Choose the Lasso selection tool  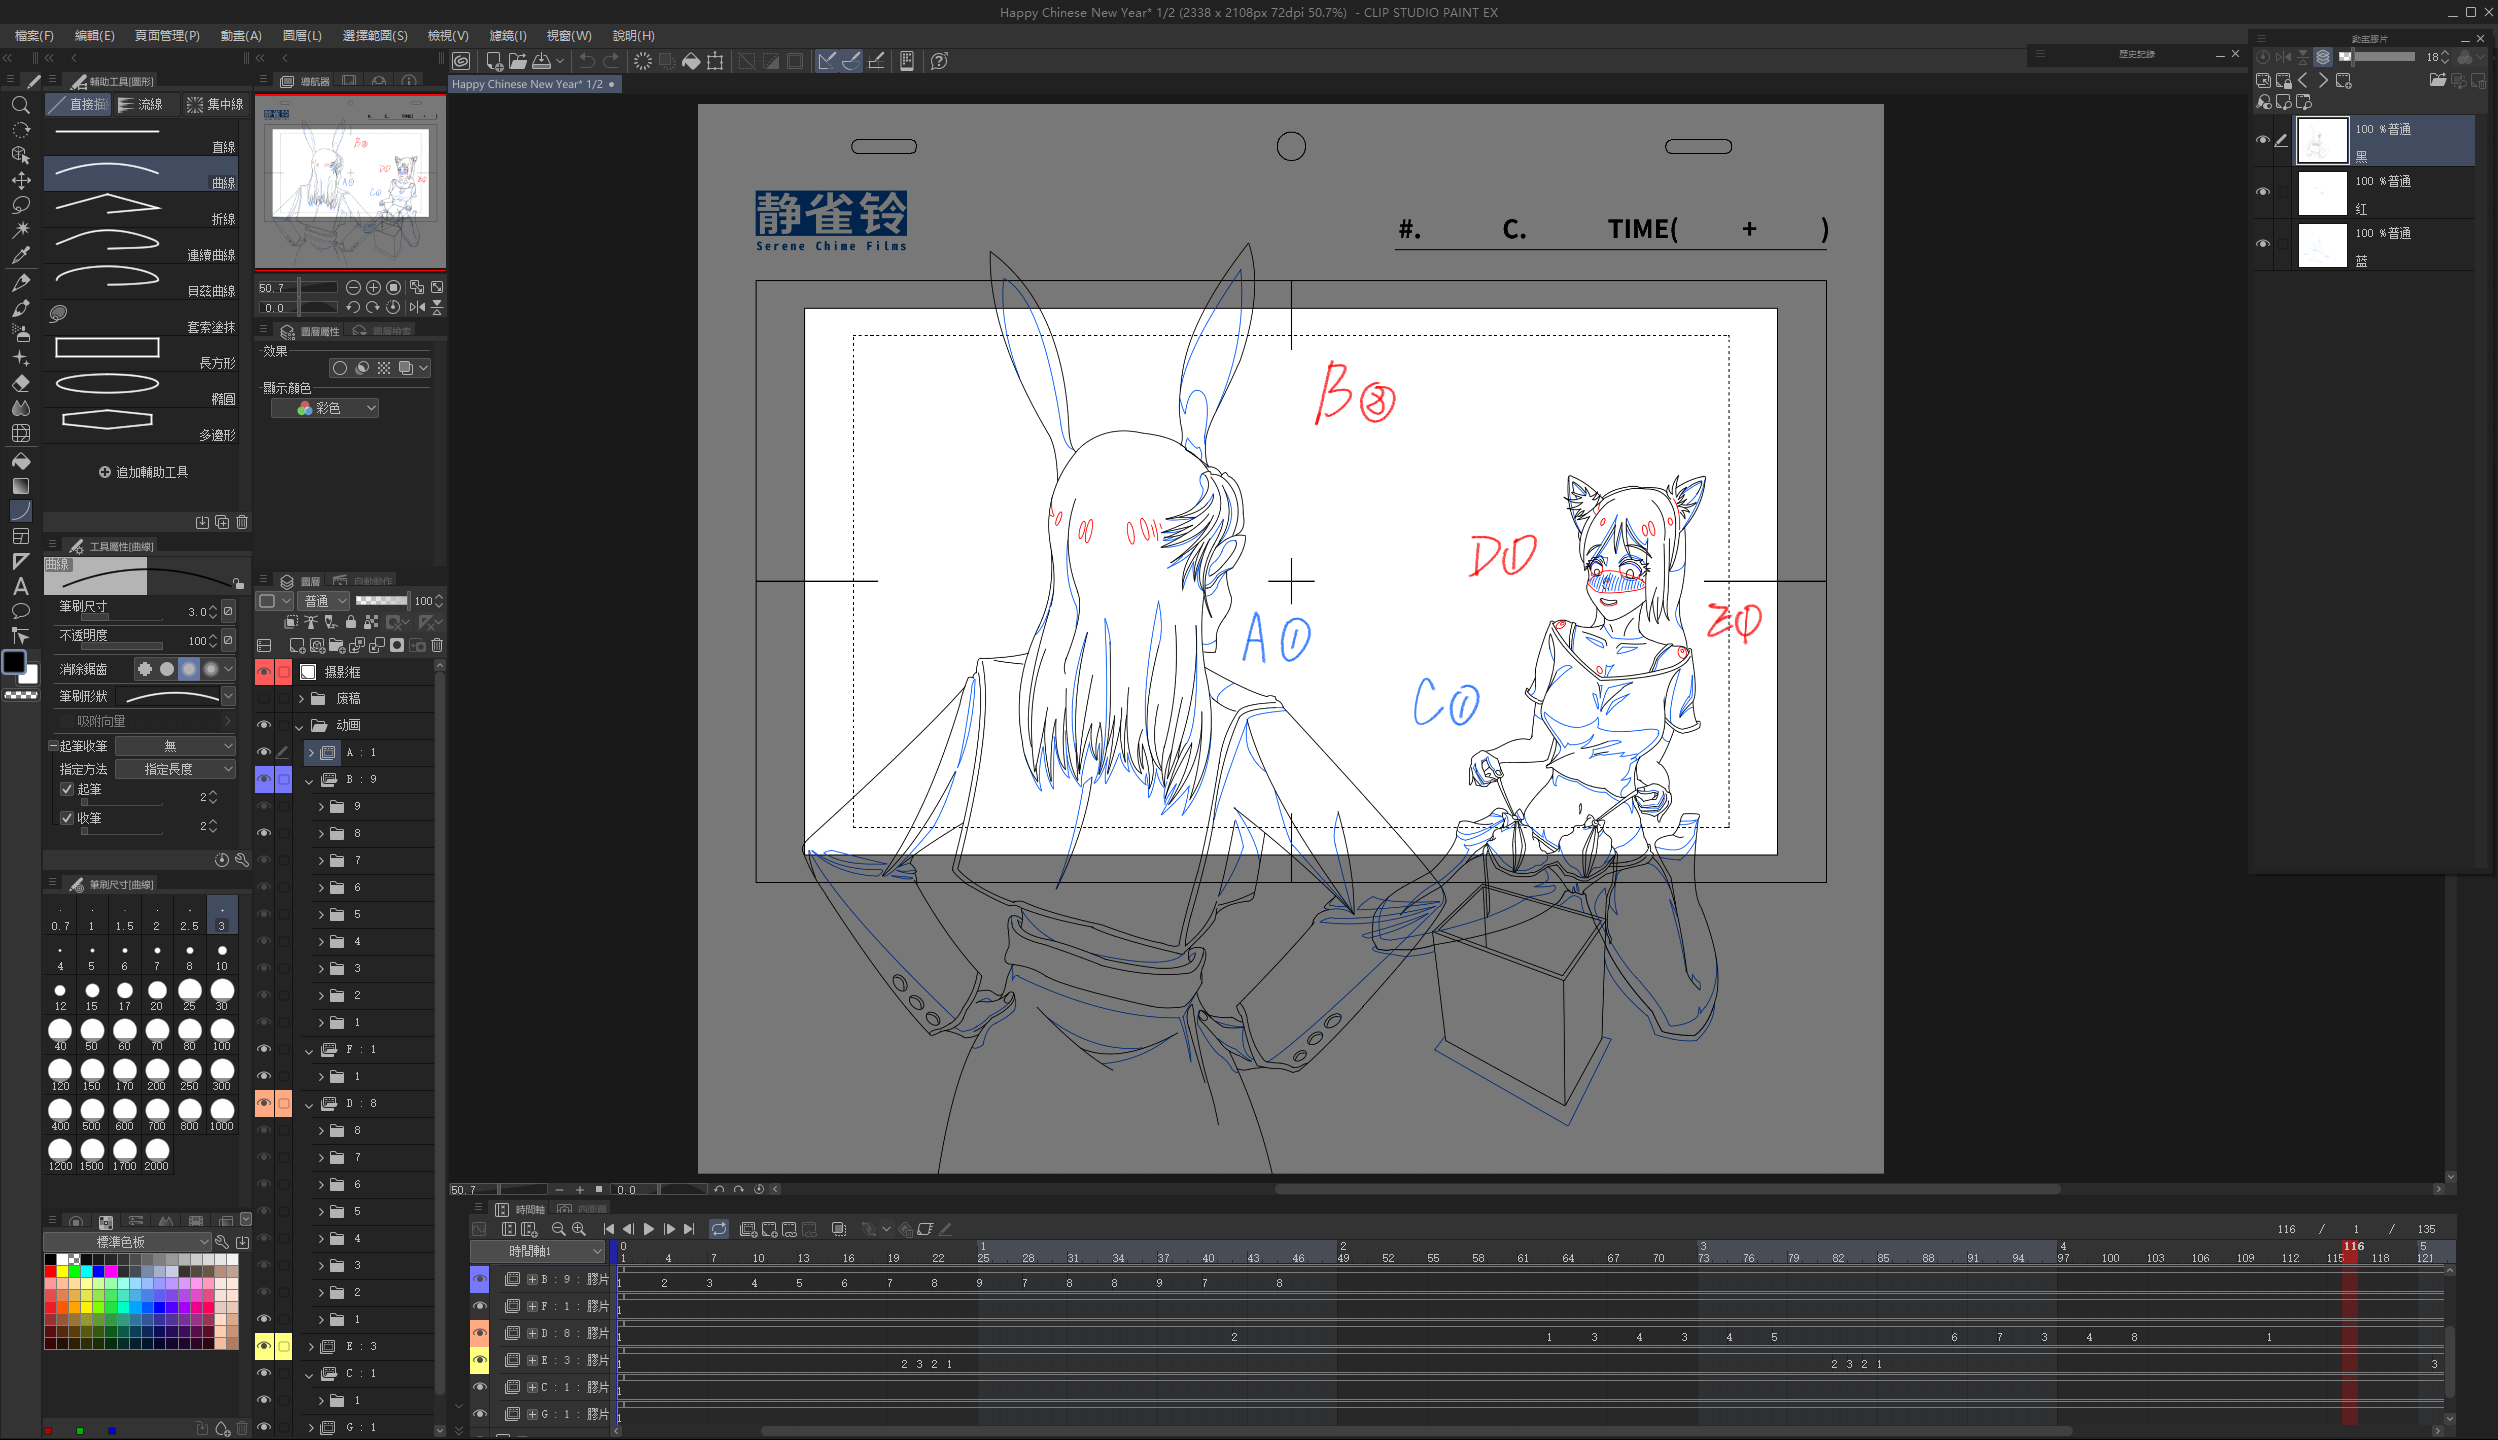(x=20, y=205)
